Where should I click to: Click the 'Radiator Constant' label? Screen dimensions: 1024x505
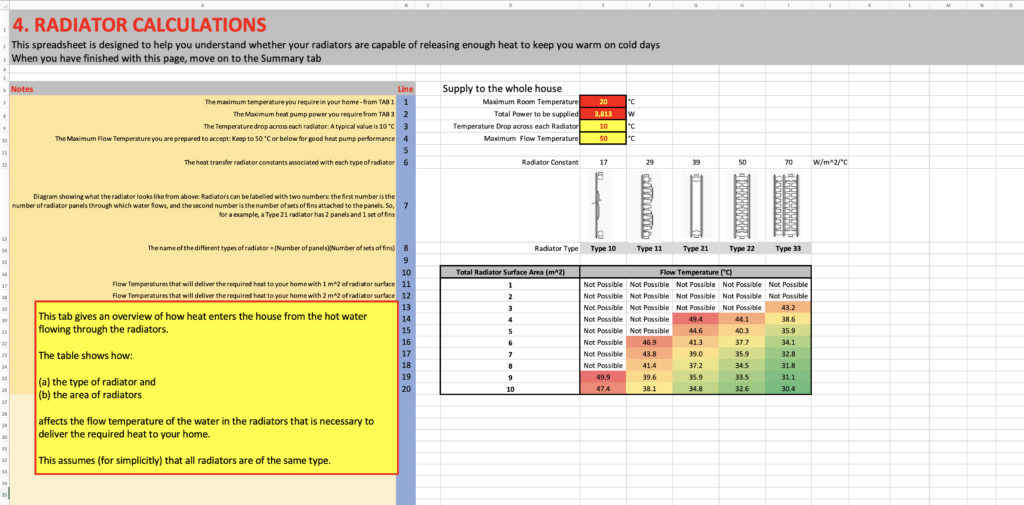550,161
